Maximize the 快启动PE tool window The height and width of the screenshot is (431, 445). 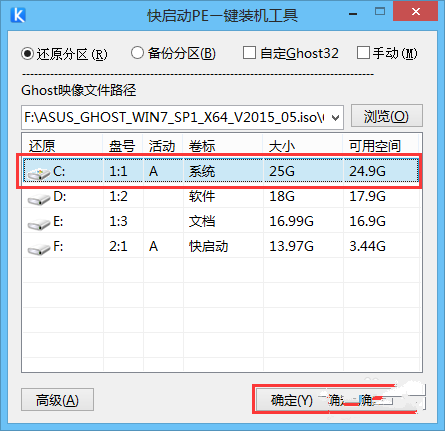point(380,12)
